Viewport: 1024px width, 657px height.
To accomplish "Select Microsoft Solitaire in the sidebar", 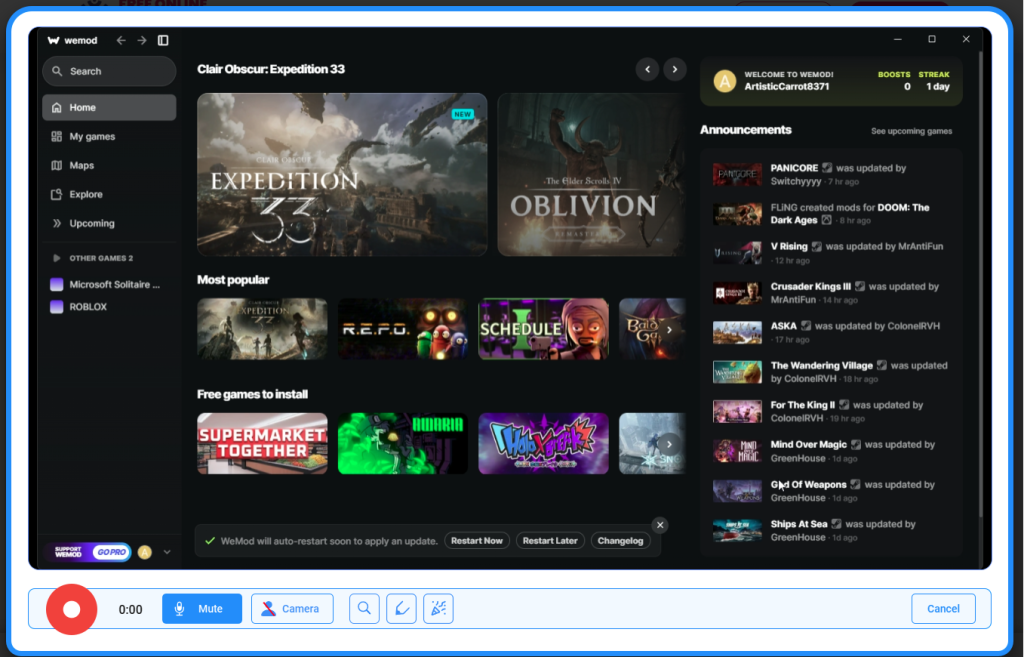I will point(106,285).
